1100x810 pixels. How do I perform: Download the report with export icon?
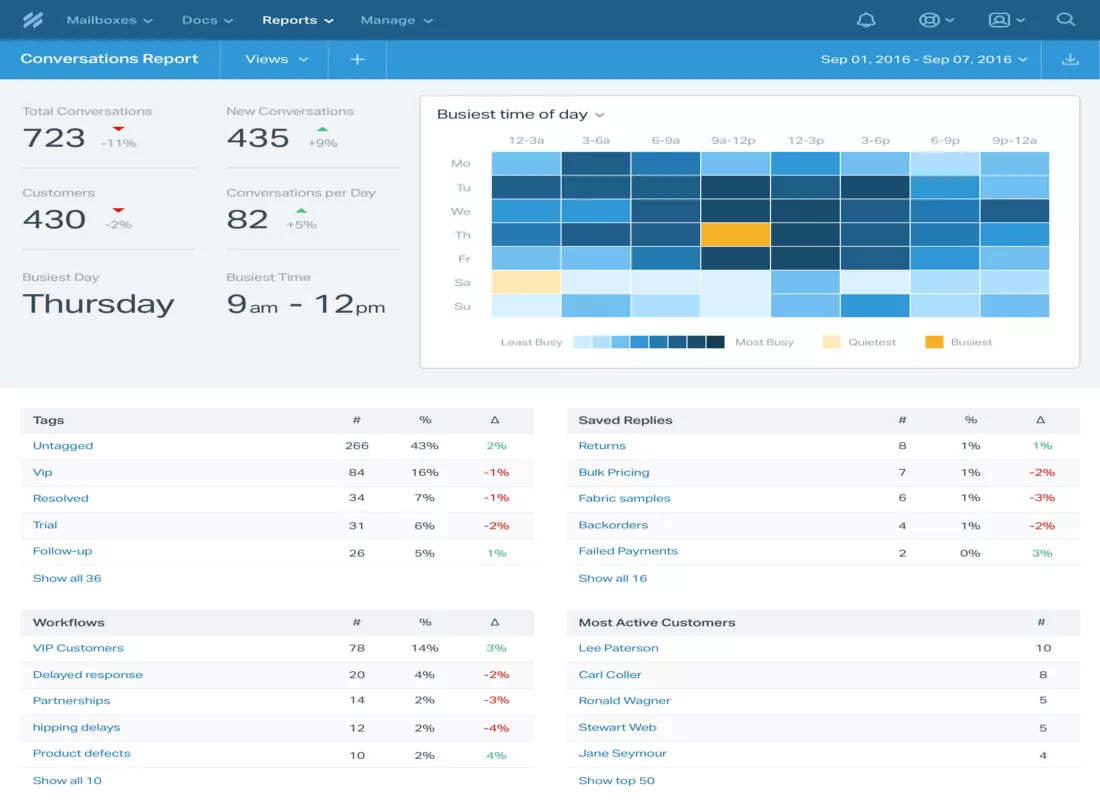point(1070,59)
